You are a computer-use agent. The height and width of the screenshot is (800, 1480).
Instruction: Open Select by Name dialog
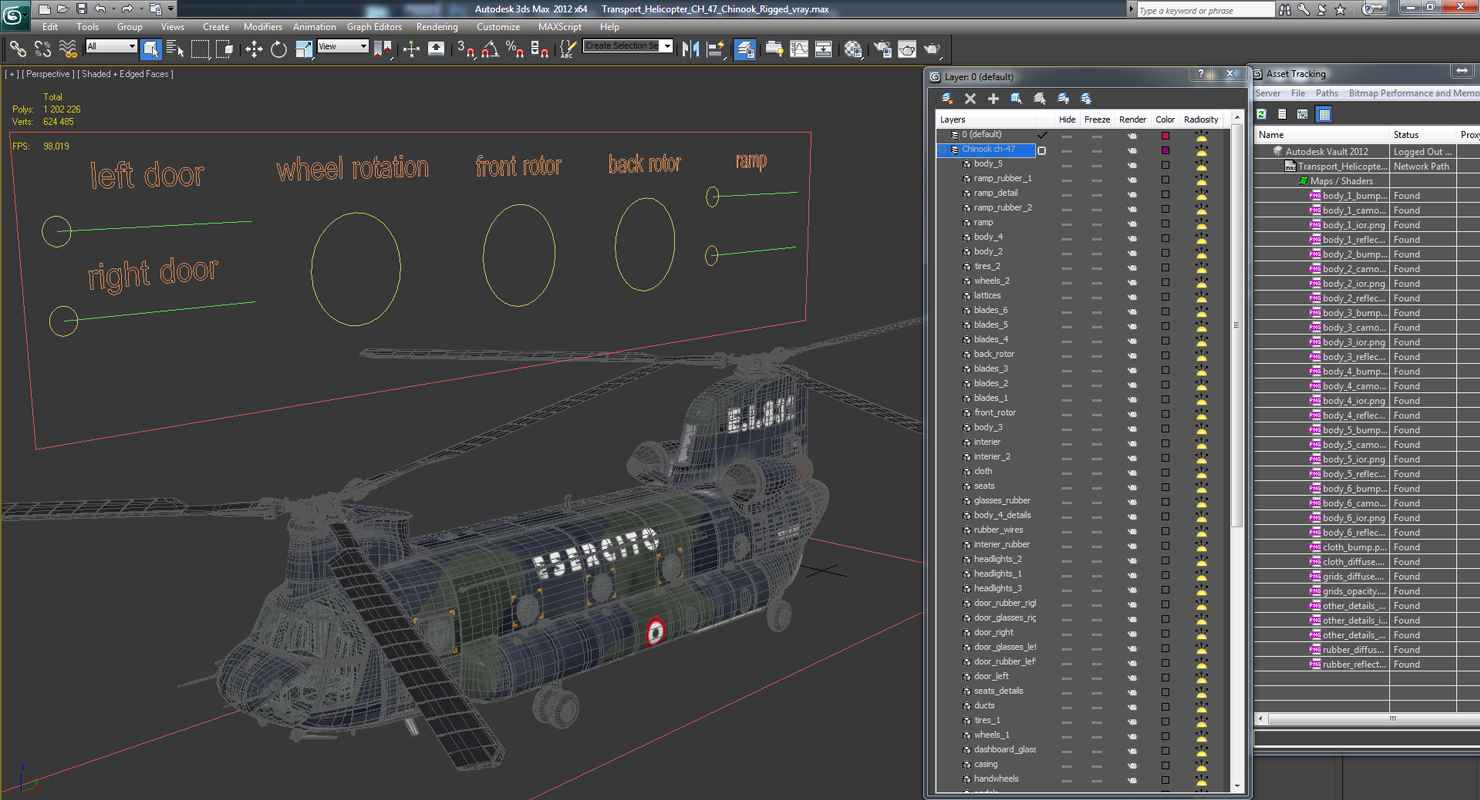click(175, 48)
